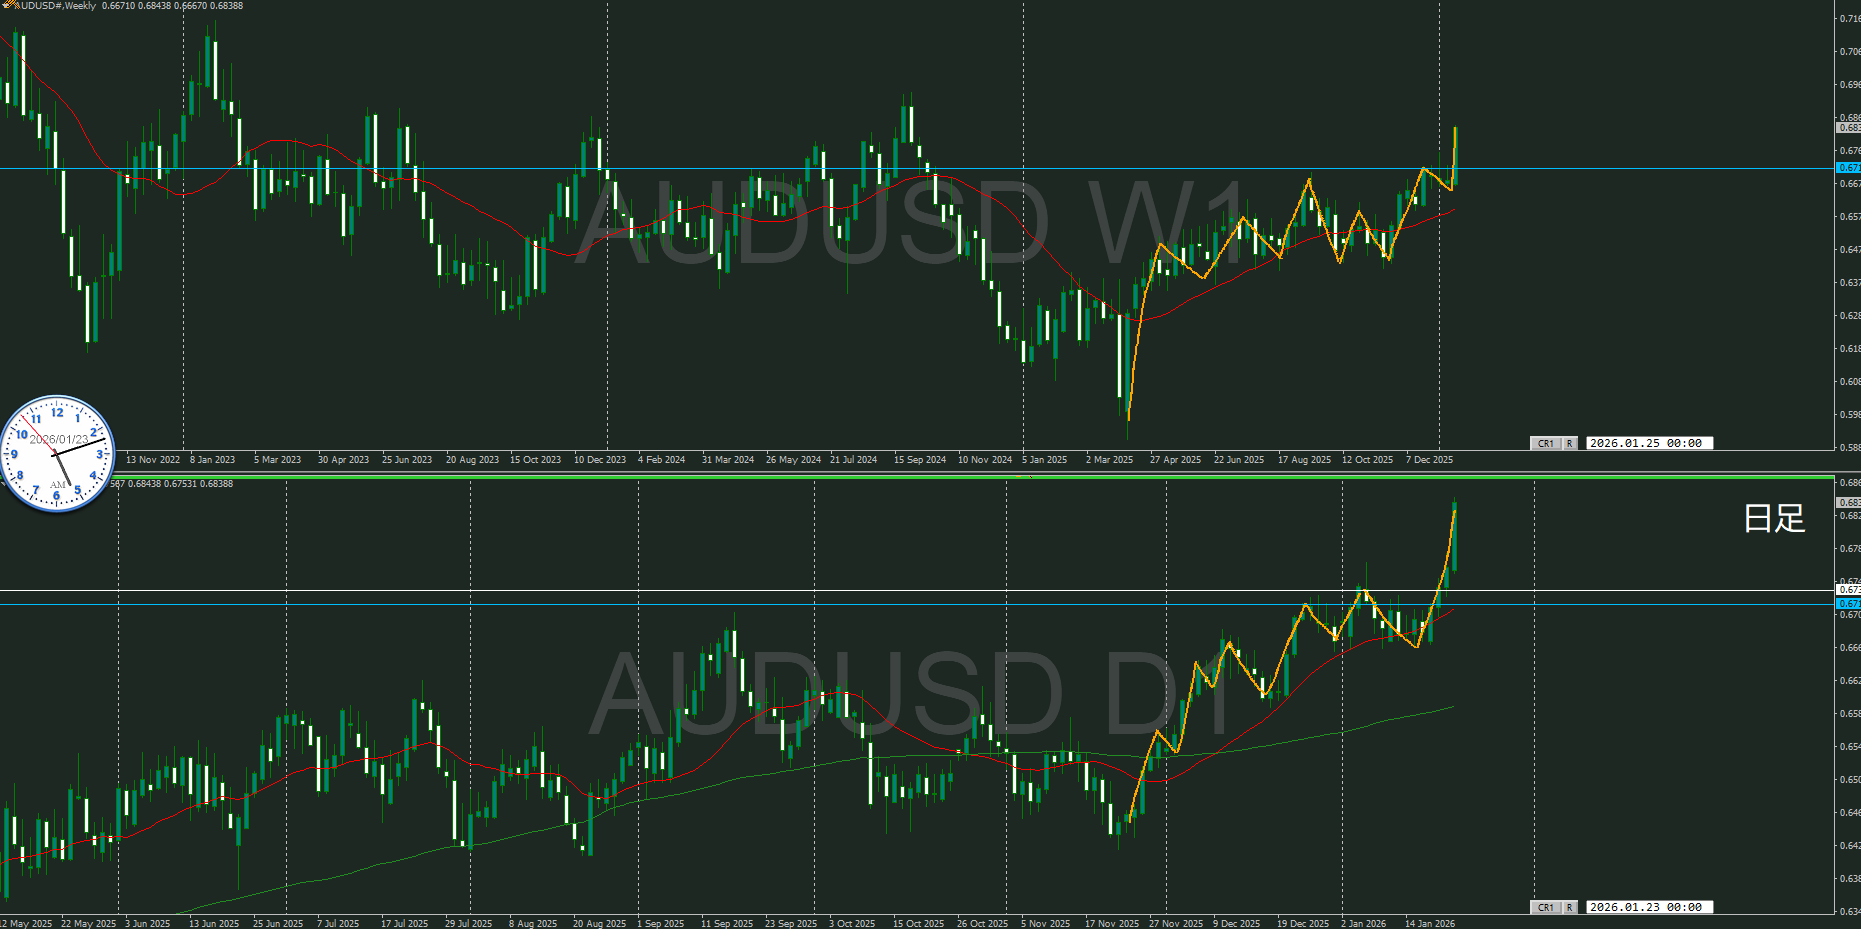Click the CR1 button on the daily chart
Viewport: 1861px width, 929px height.
pyautogui.click(x=1545, y=907)
